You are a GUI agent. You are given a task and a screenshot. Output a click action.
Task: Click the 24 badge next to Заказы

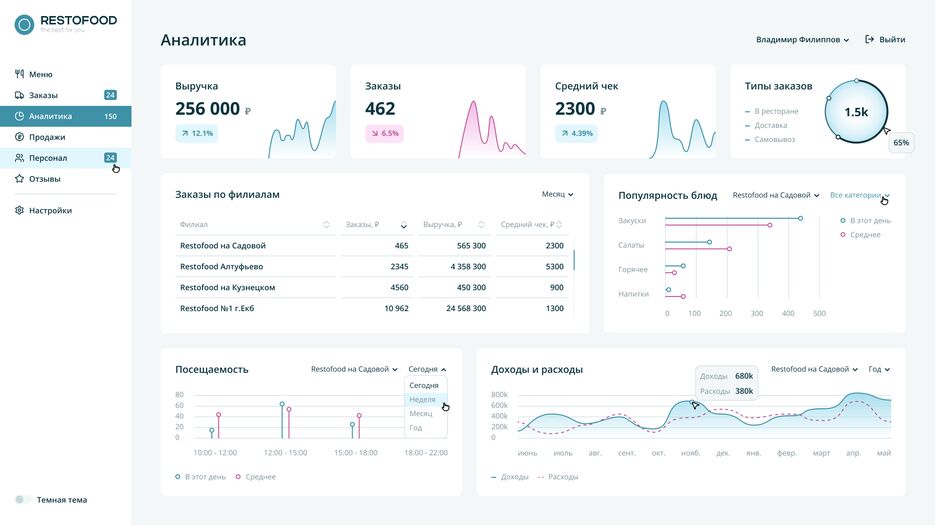pyautogui.click(x=110, y=95)
